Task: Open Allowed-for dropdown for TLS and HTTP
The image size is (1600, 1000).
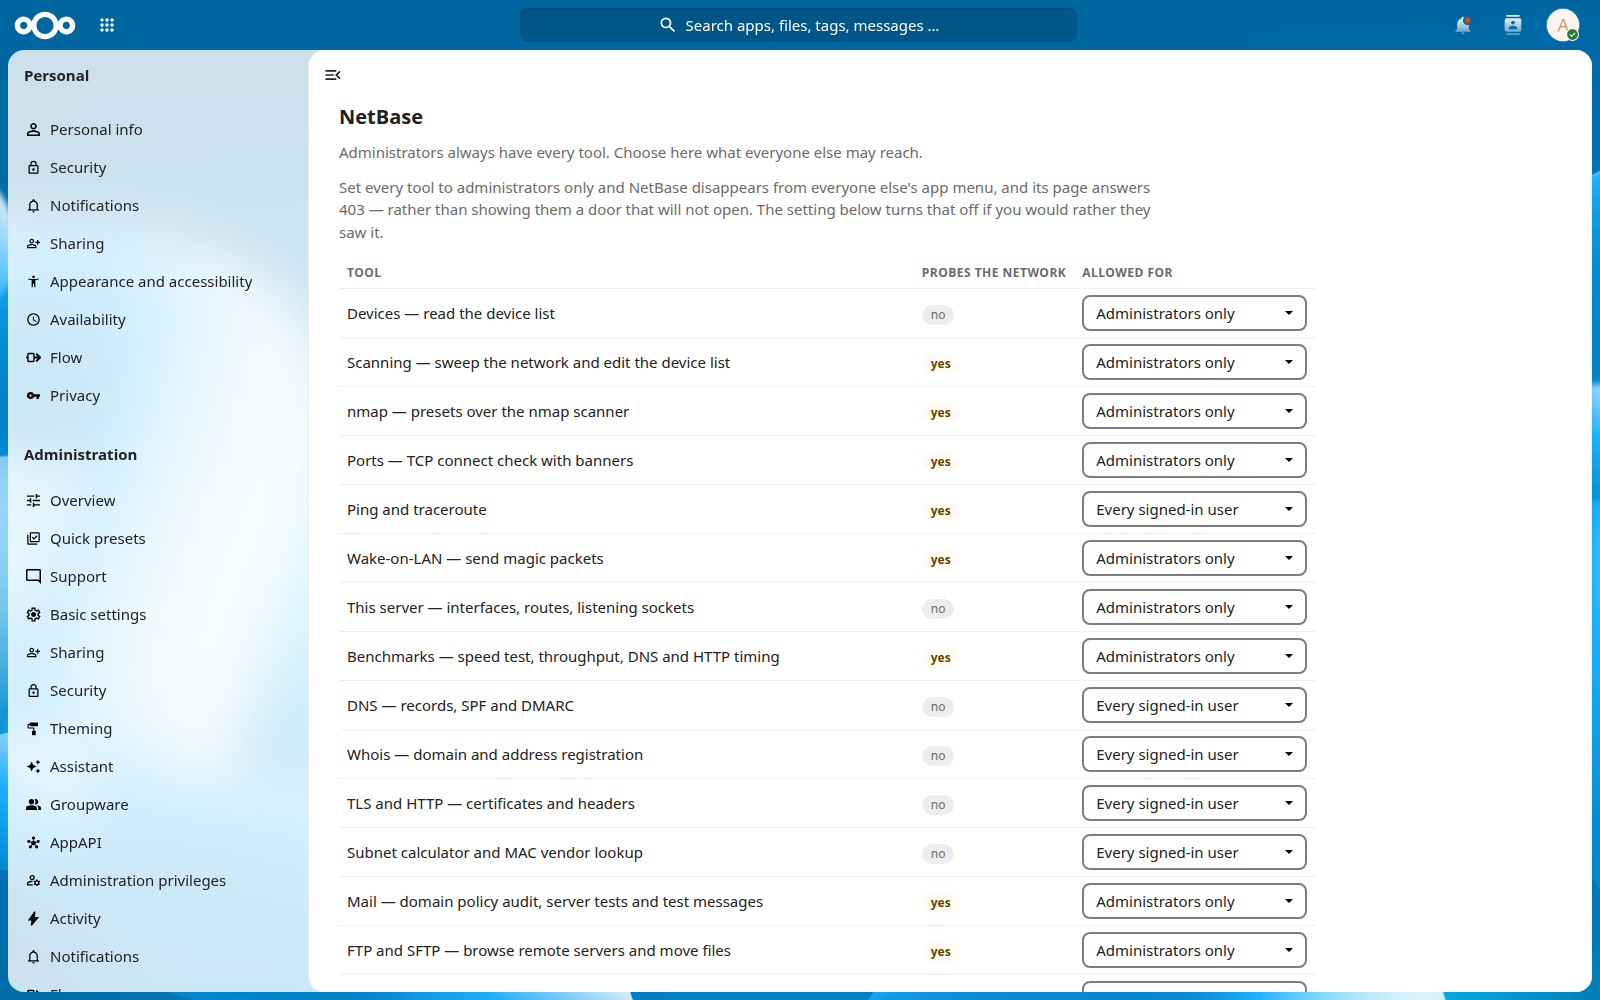Action: point(1194,804)
